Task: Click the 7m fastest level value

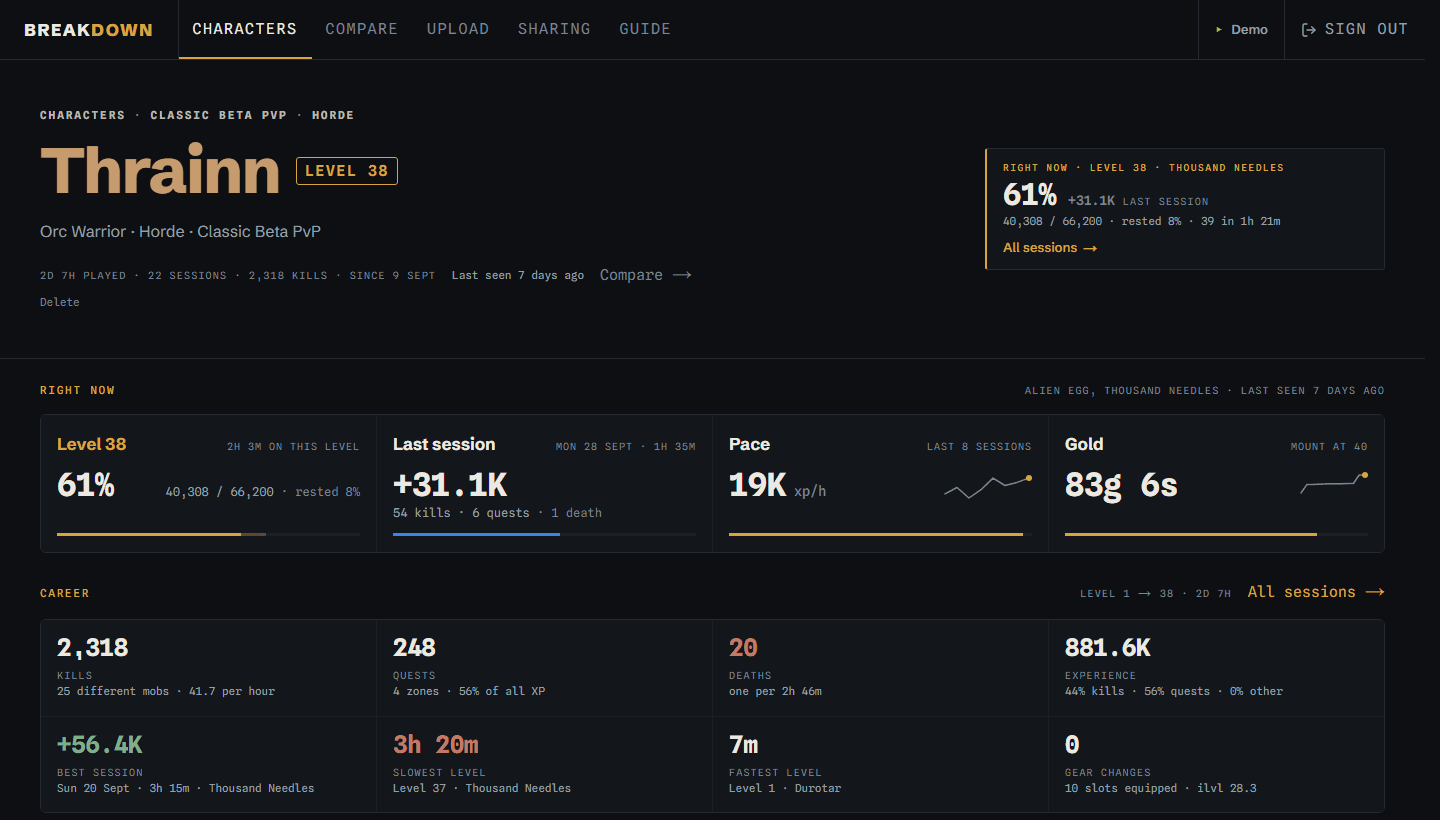Action: pos(743,745)
